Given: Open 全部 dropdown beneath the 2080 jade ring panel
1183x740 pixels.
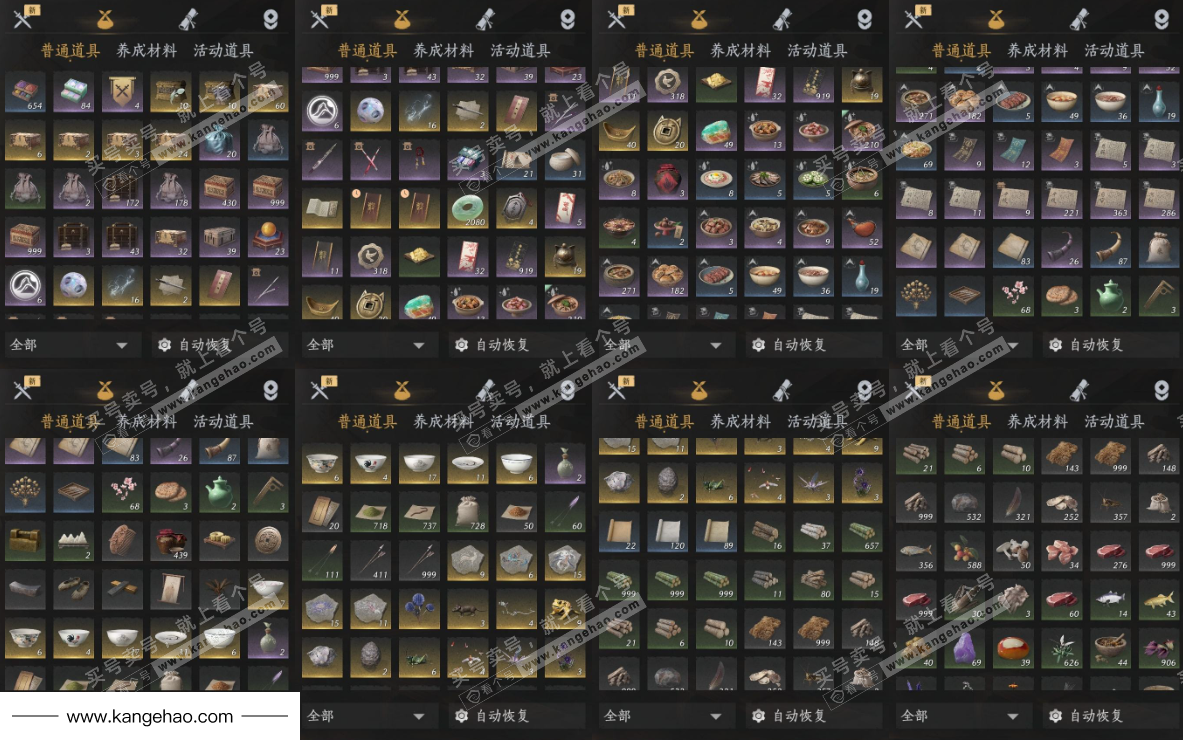Looking at the screenshot, I should point(367,345).
